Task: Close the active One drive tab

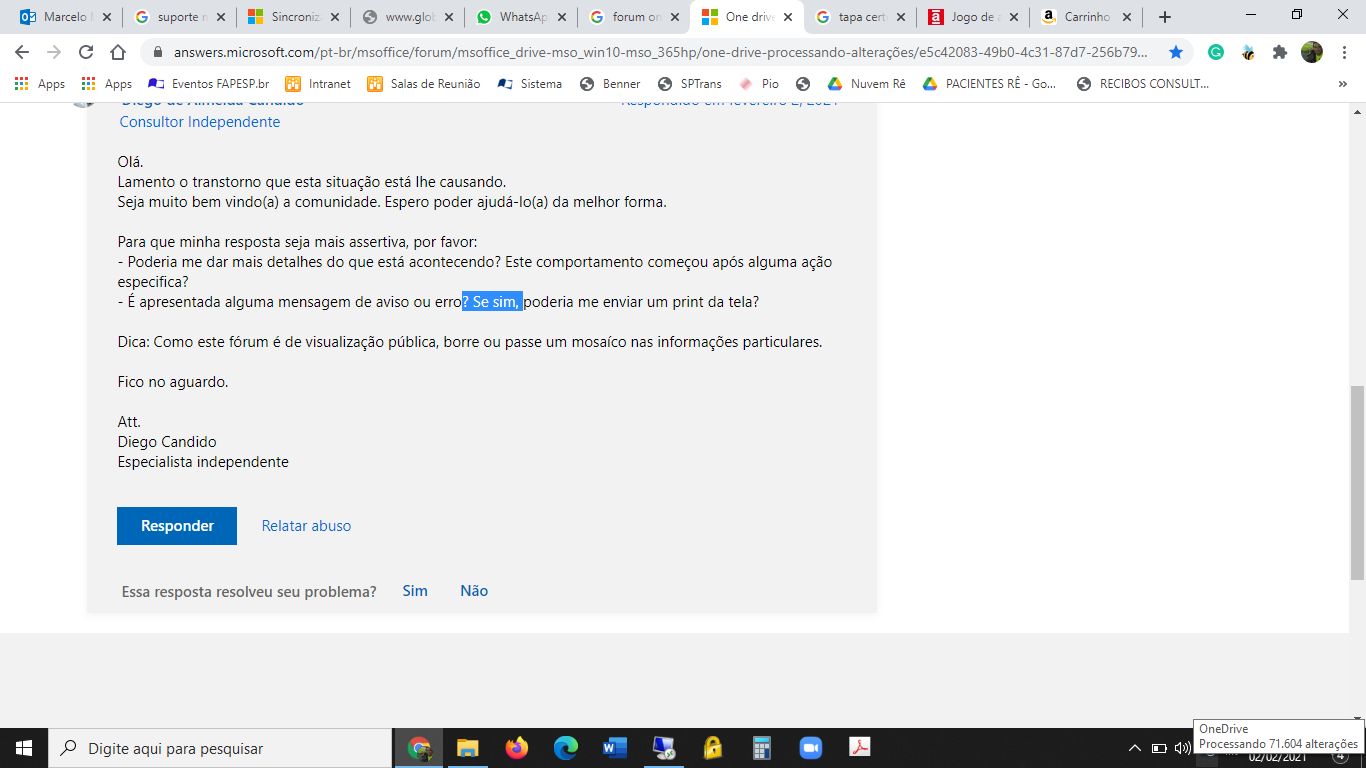Action: tap(787, 17)
